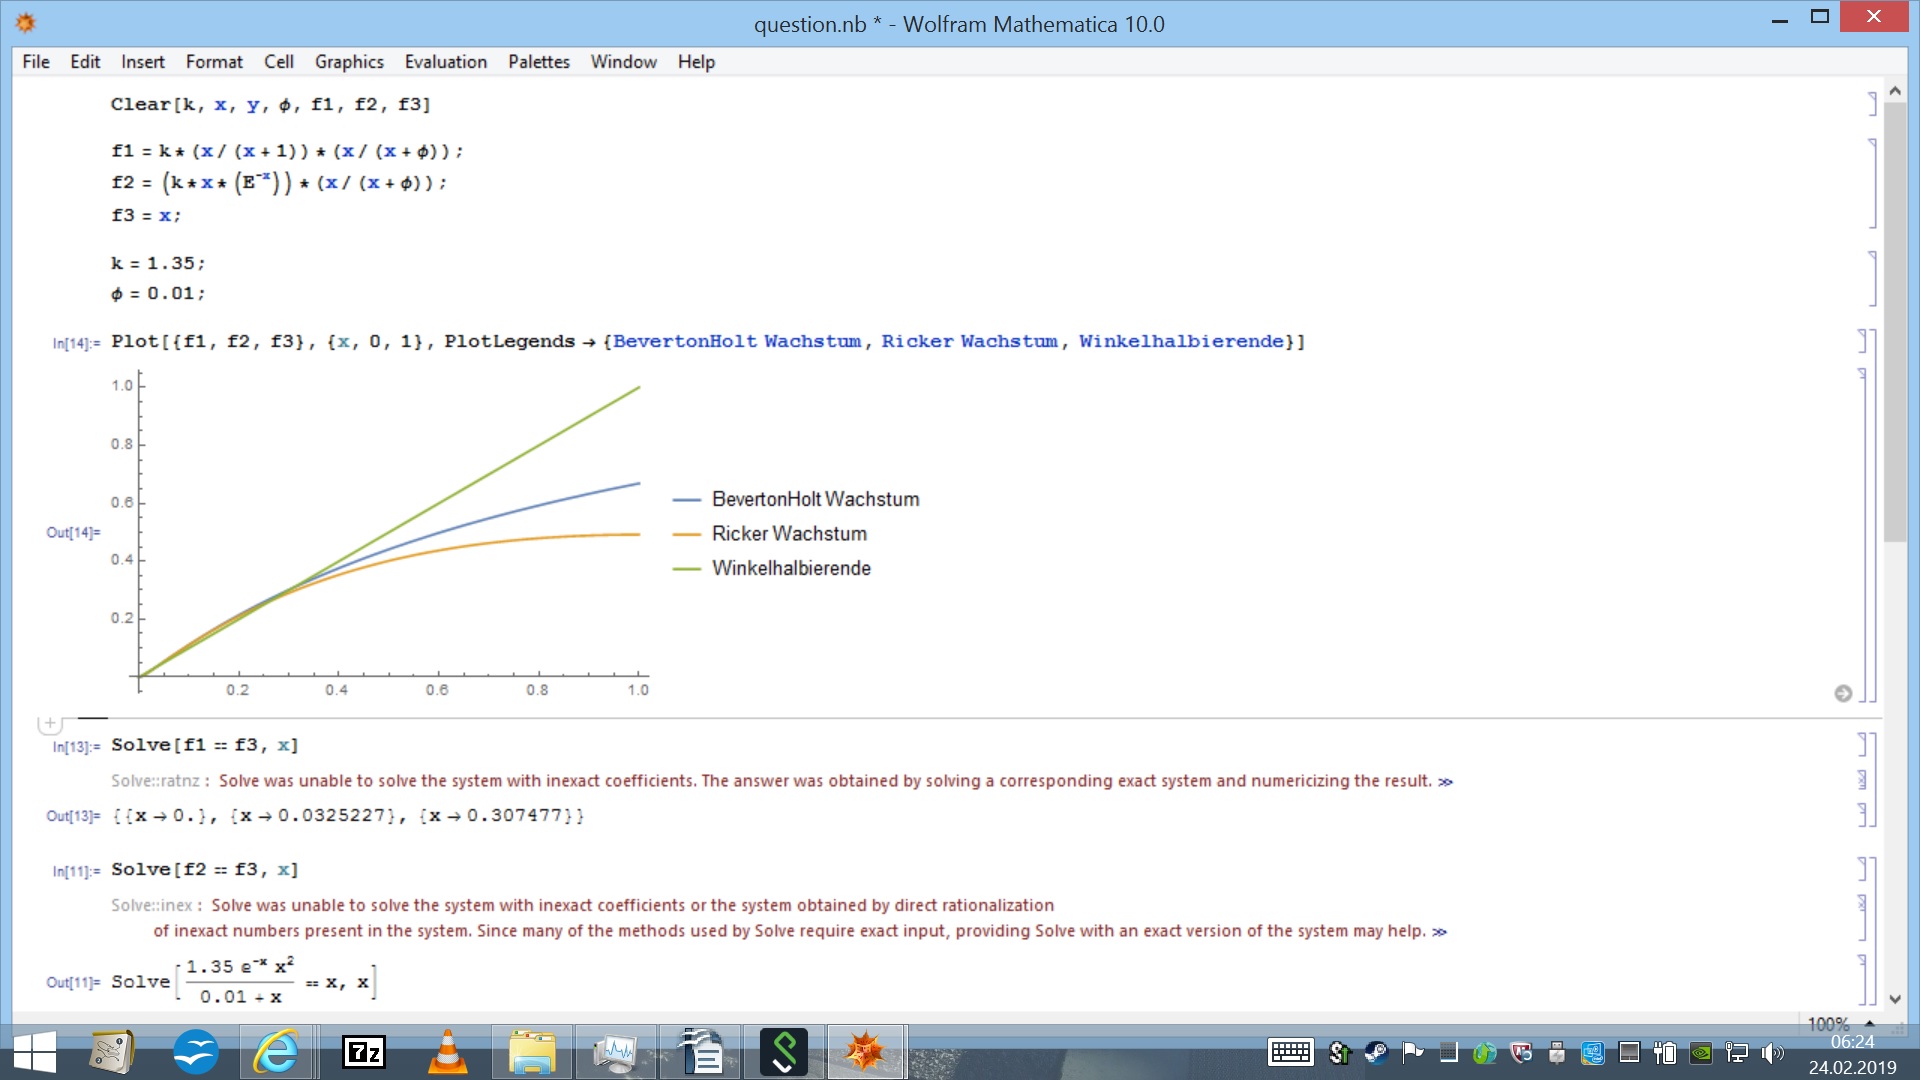Expand the Solve::ratnz message details arrow
1920x1080 pixels.
(x=1445, y=782)
